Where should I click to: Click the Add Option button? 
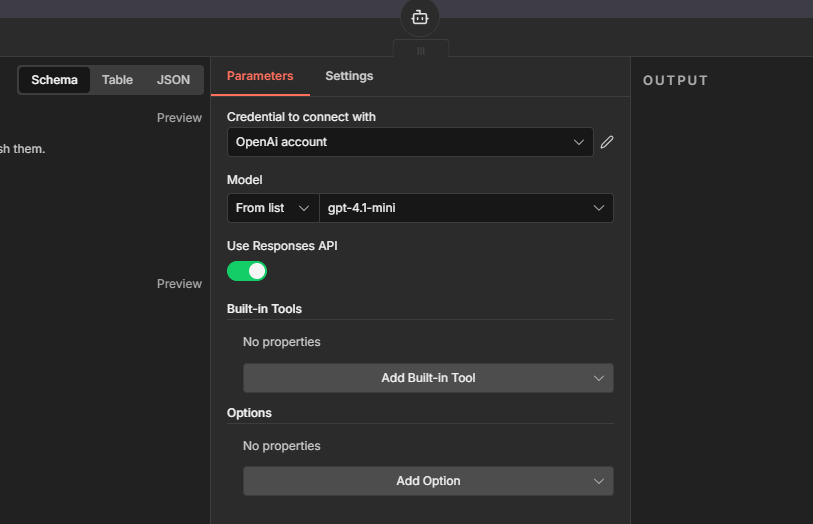pyautogui.click(x=428, y=481)
